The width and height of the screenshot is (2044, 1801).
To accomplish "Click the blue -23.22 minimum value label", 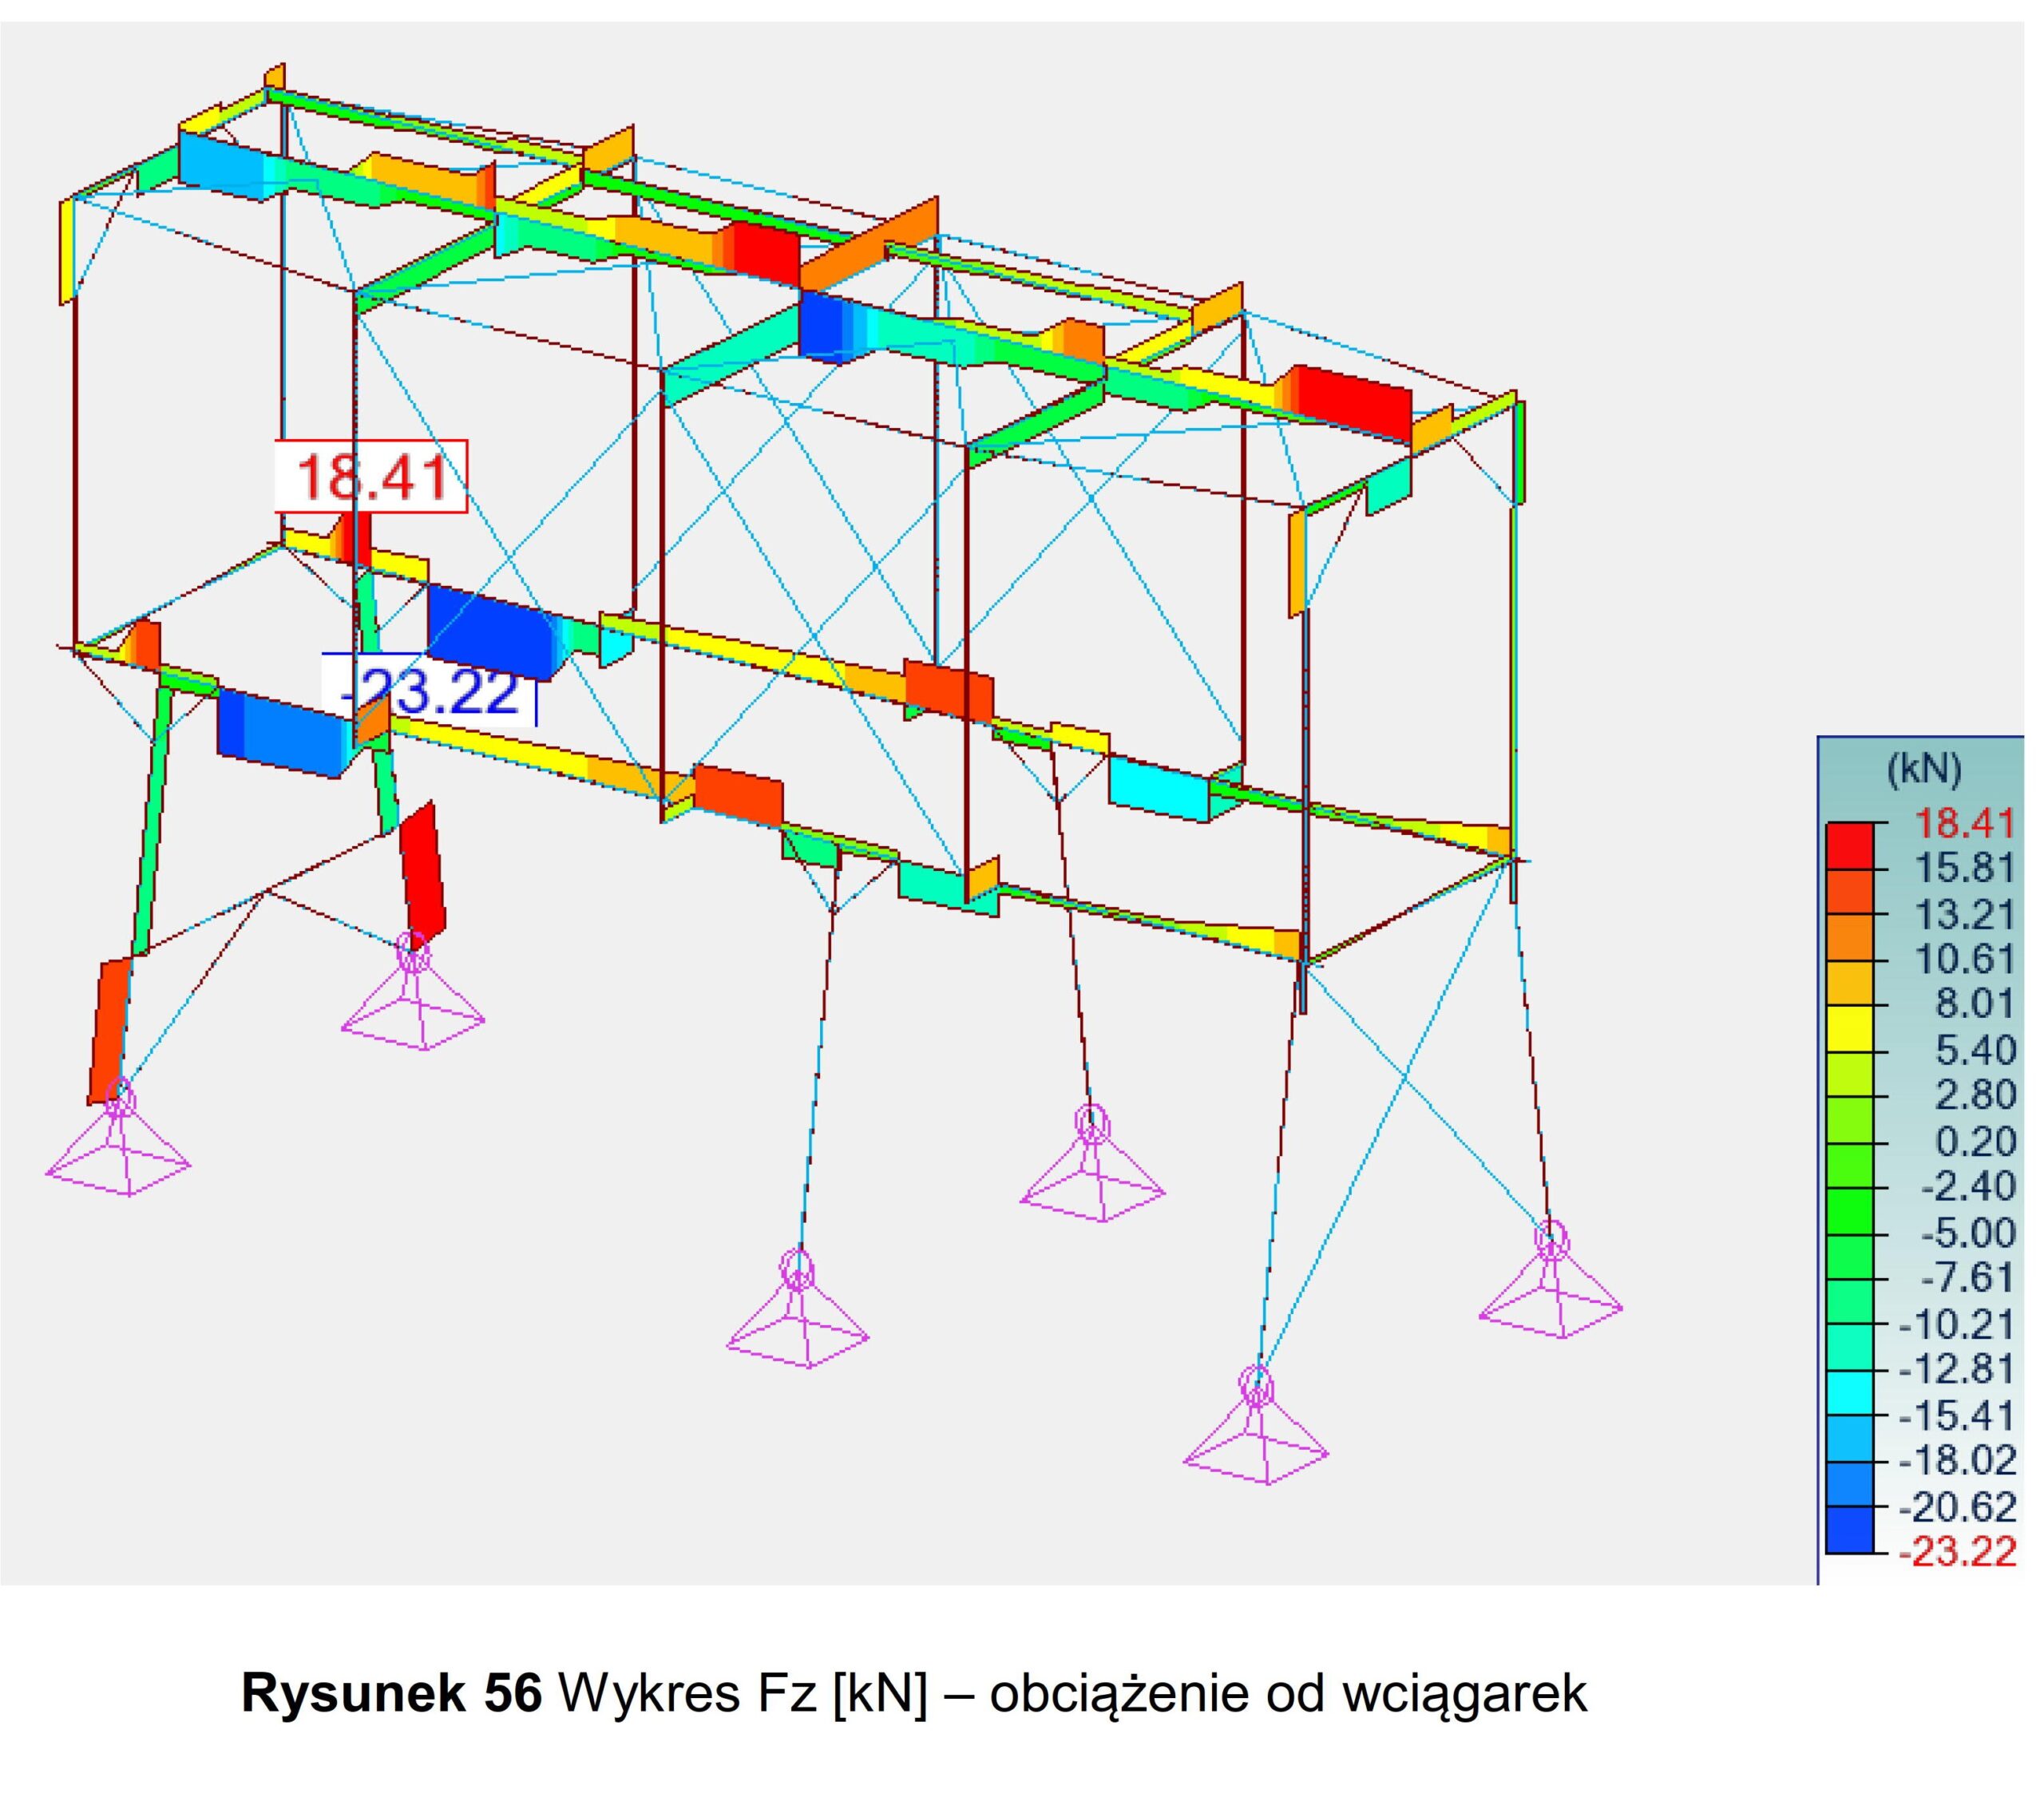I will [x=430, y=691].
